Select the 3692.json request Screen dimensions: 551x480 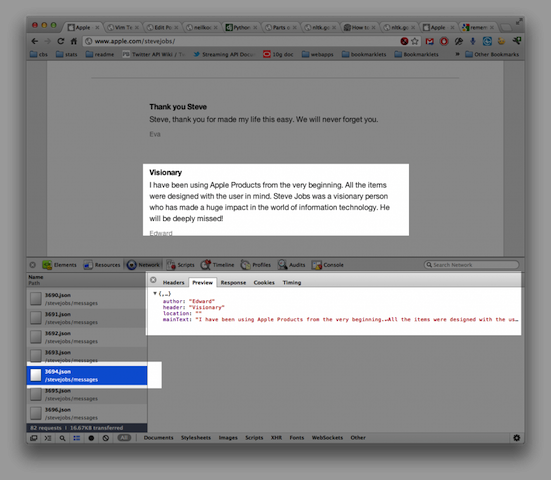pyautogui.click(x=87, y=337)
